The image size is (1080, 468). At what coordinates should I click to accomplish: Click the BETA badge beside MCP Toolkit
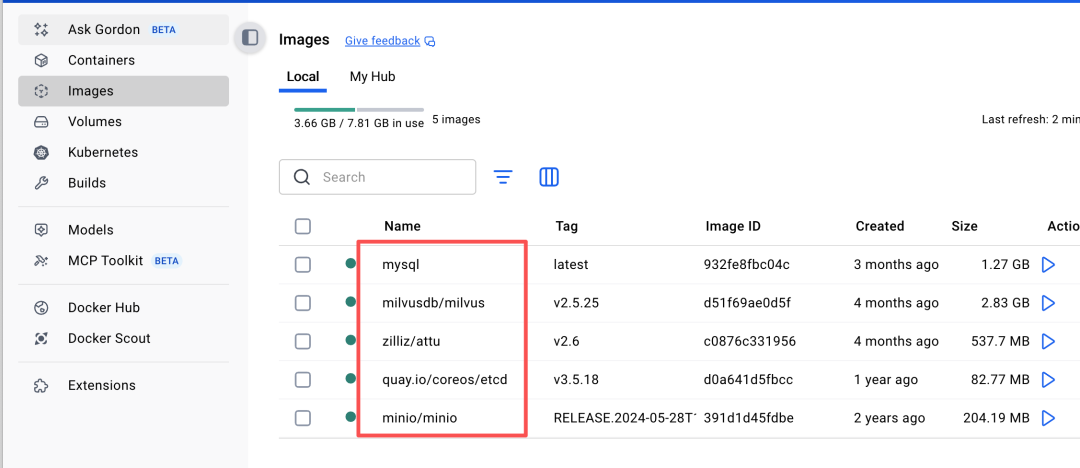click(166, 261)
